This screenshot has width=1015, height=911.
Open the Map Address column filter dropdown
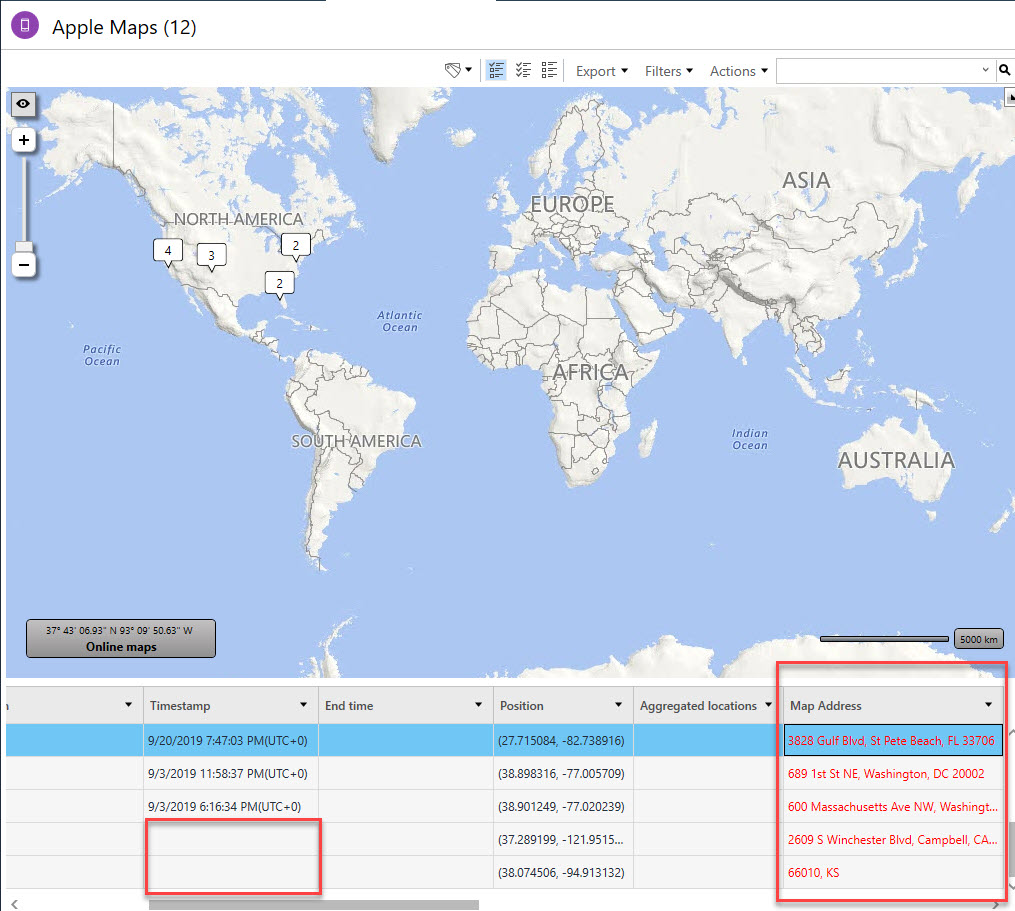click(988, 704)
